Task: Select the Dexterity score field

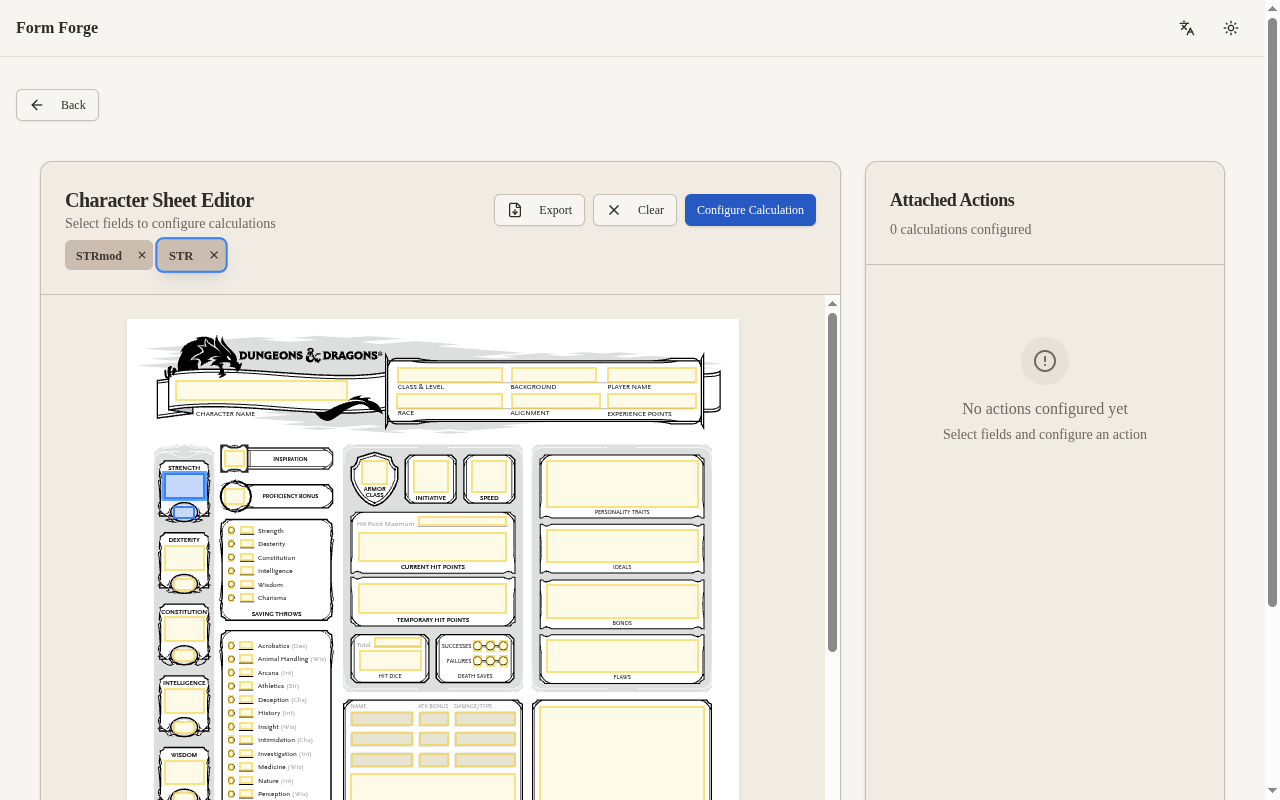Action: (x=184, y=558)
